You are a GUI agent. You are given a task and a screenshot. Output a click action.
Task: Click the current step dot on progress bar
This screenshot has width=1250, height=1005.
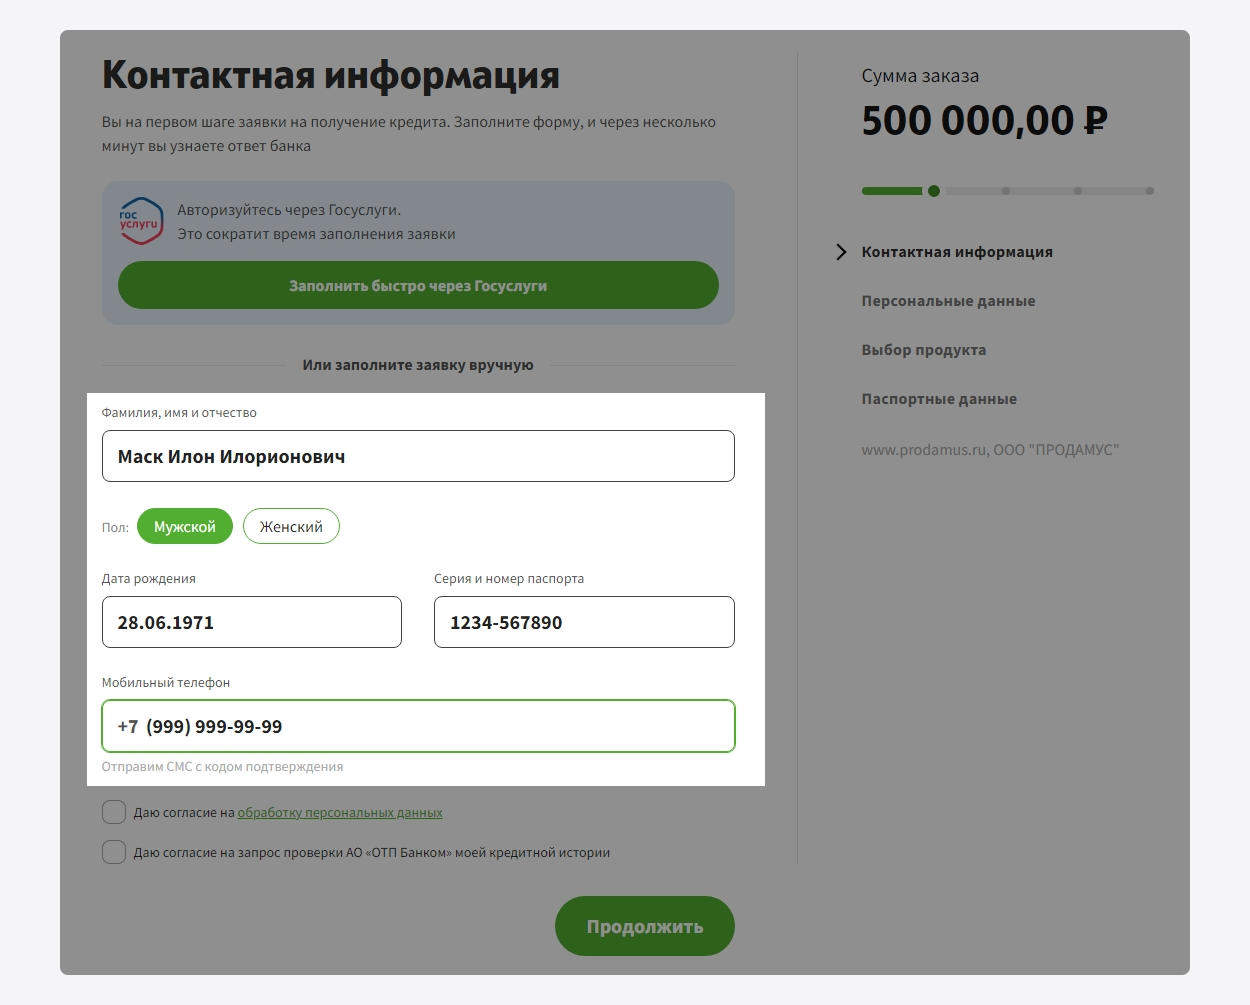pos(933,191)
